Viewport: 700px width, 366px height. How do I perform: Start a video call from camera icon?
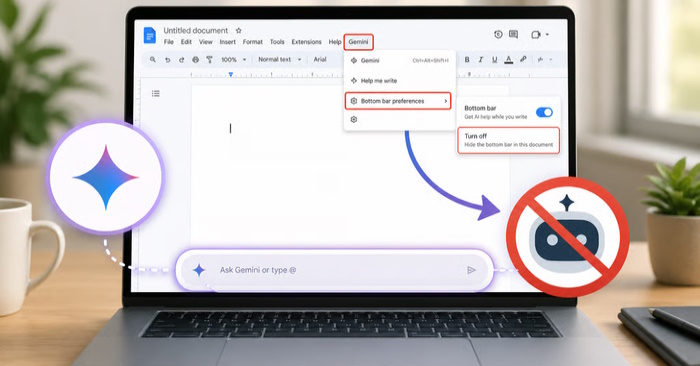(536, 34)
